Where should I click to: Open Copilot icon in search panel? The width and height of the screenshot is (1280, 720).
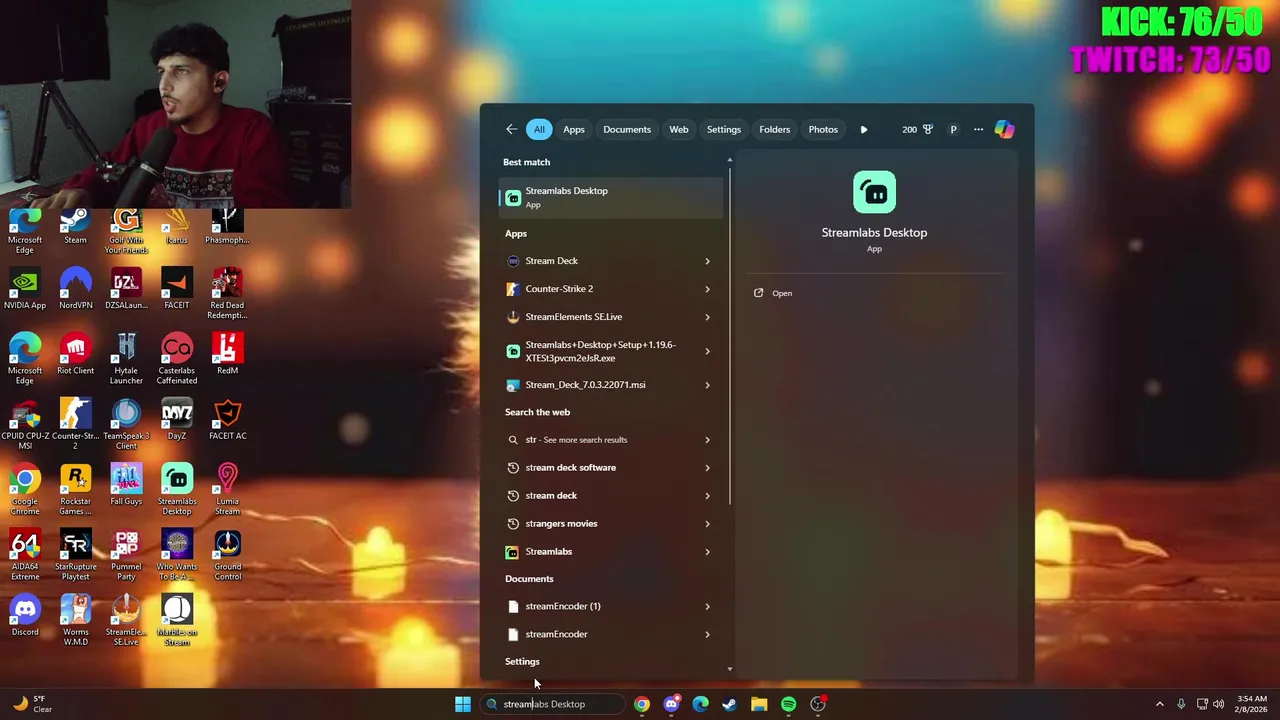1004,129
